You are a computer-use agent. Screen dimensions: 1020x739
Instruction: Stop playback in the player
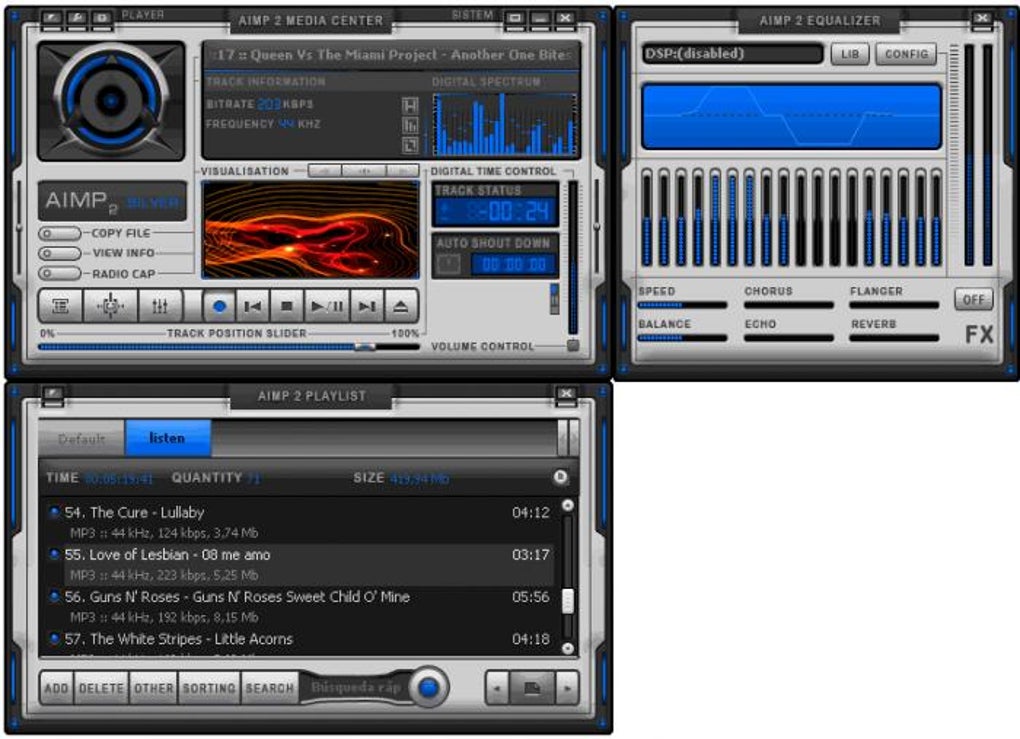click(x=286, y=306)
